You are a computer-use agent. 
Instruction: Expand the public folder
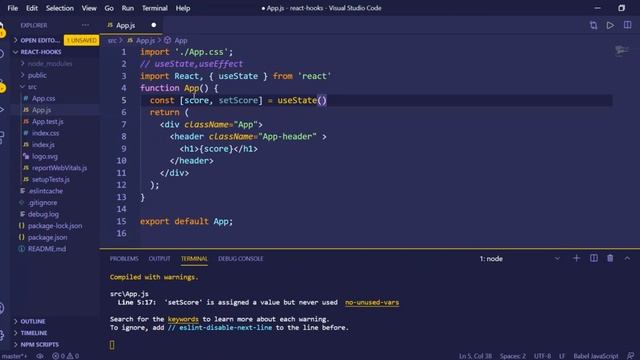37,75
